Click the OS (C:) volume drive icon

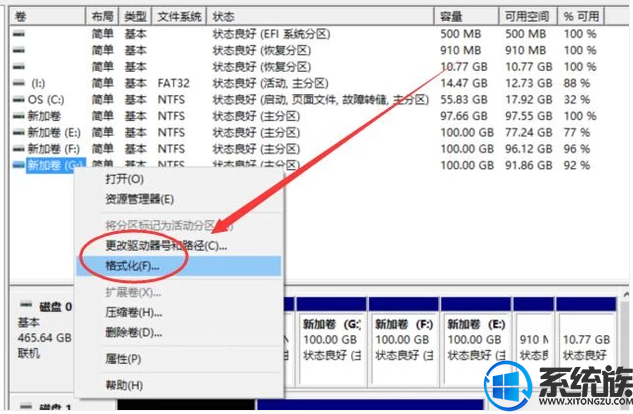[x=18, y=99]
